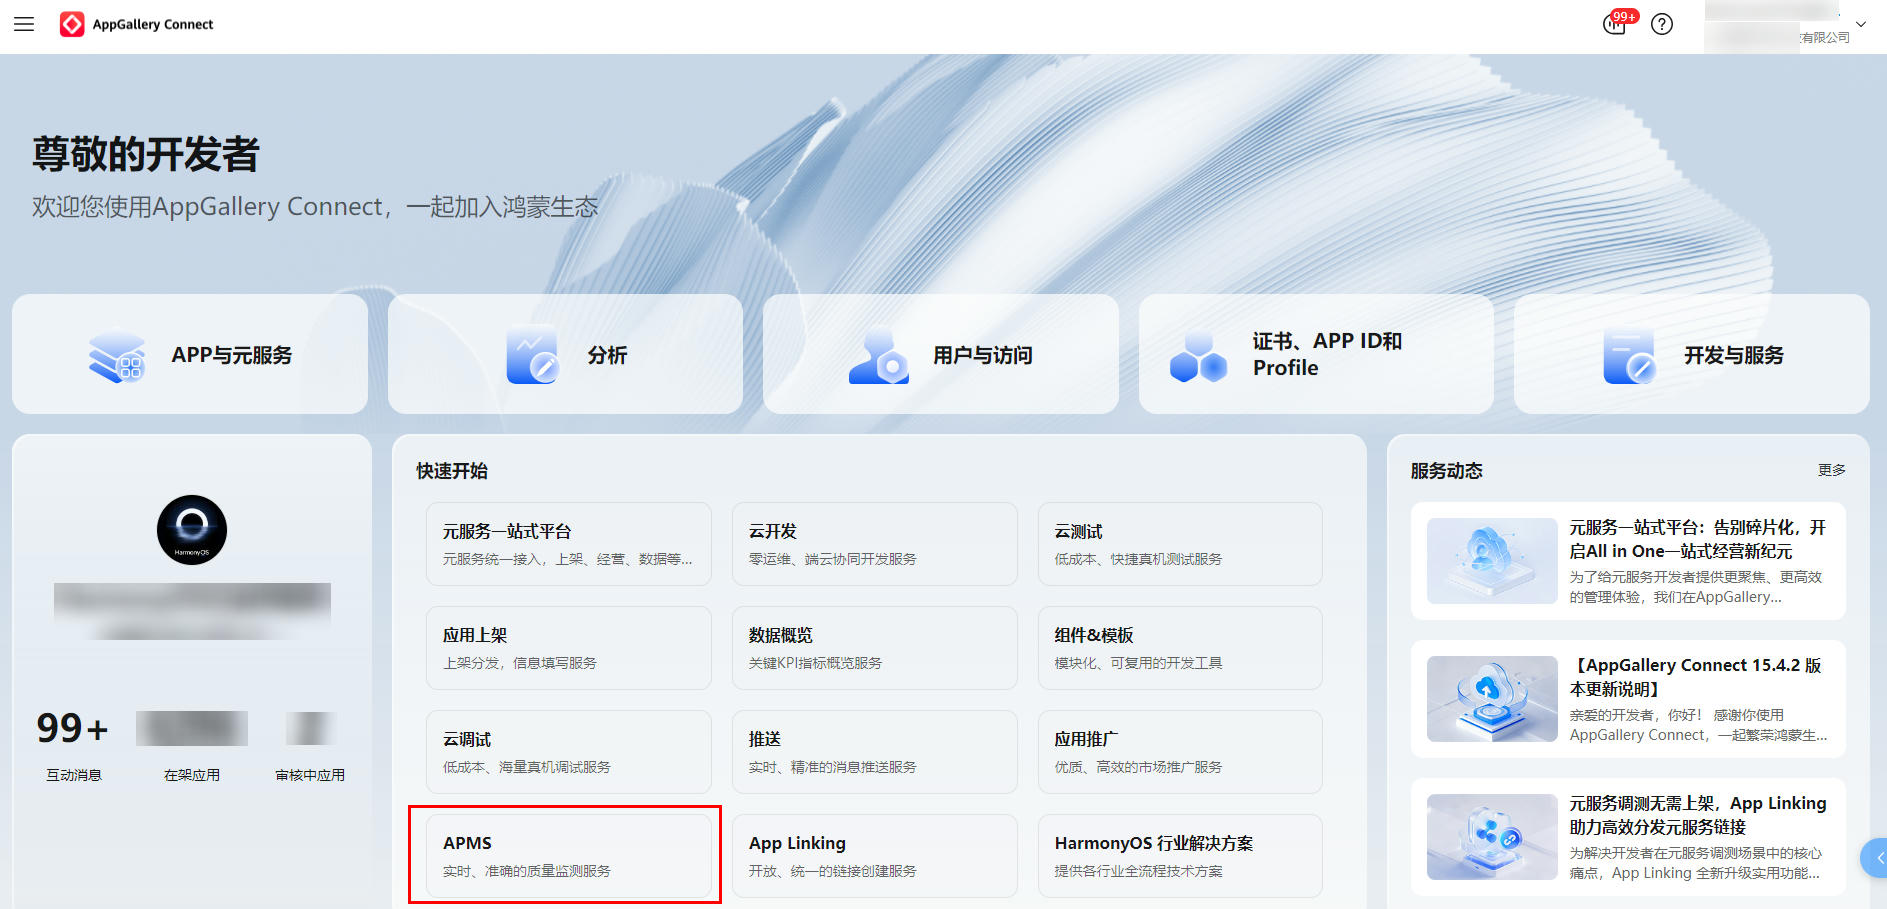
Task: Click the APP与元服务 stacked layers icon
Action: [117, 356]
